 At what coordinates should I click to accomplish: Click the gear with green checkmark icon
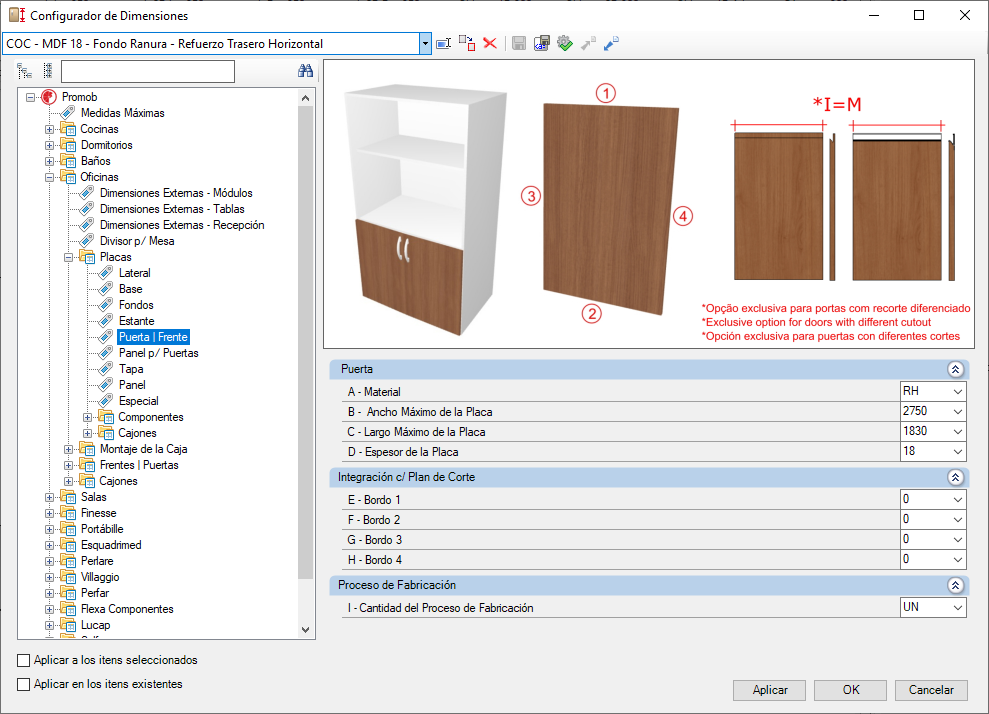(x=565, y=44)
